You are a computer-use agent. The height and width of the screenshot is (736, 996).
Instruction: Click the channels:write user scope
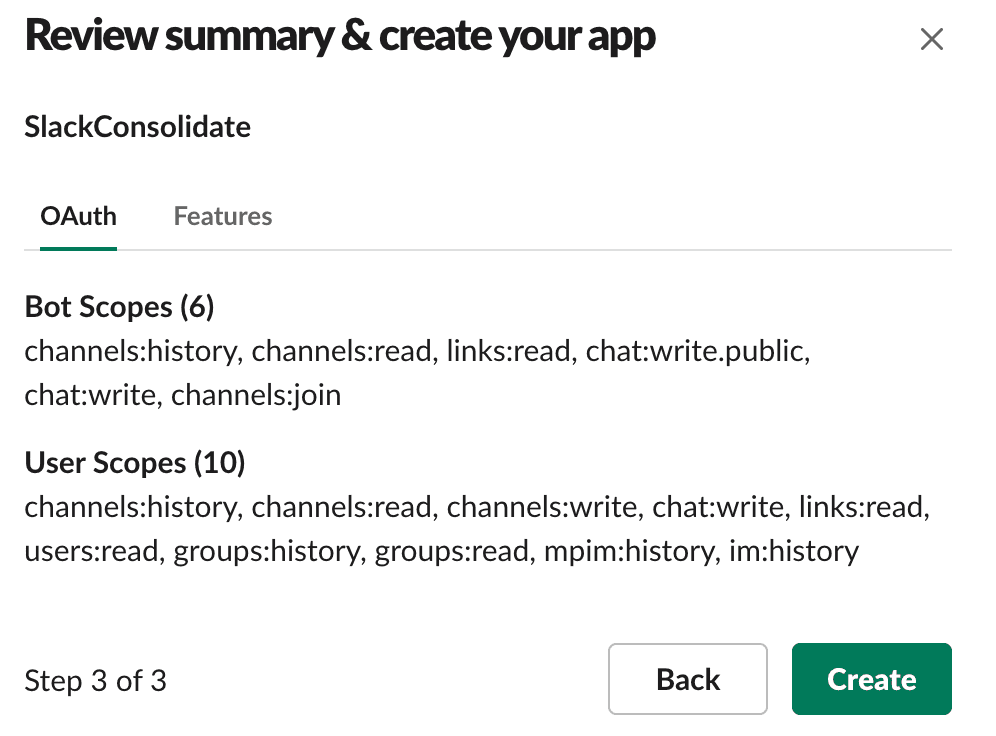[x=542, y=507]
